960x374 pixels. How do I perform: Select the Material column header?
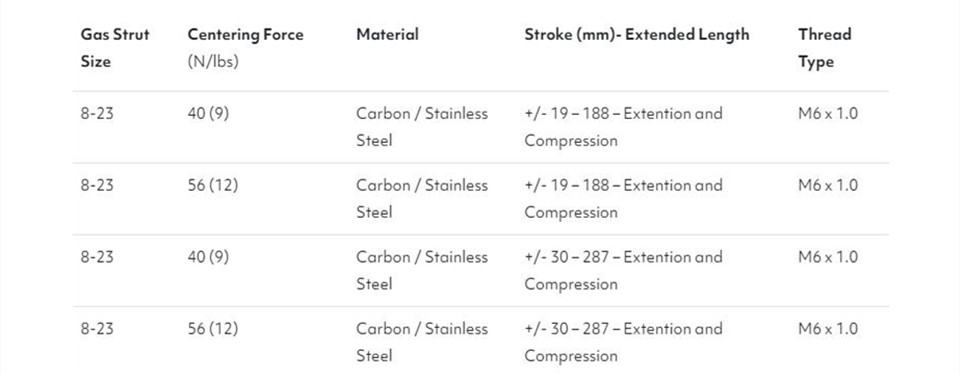coord(387,34)
